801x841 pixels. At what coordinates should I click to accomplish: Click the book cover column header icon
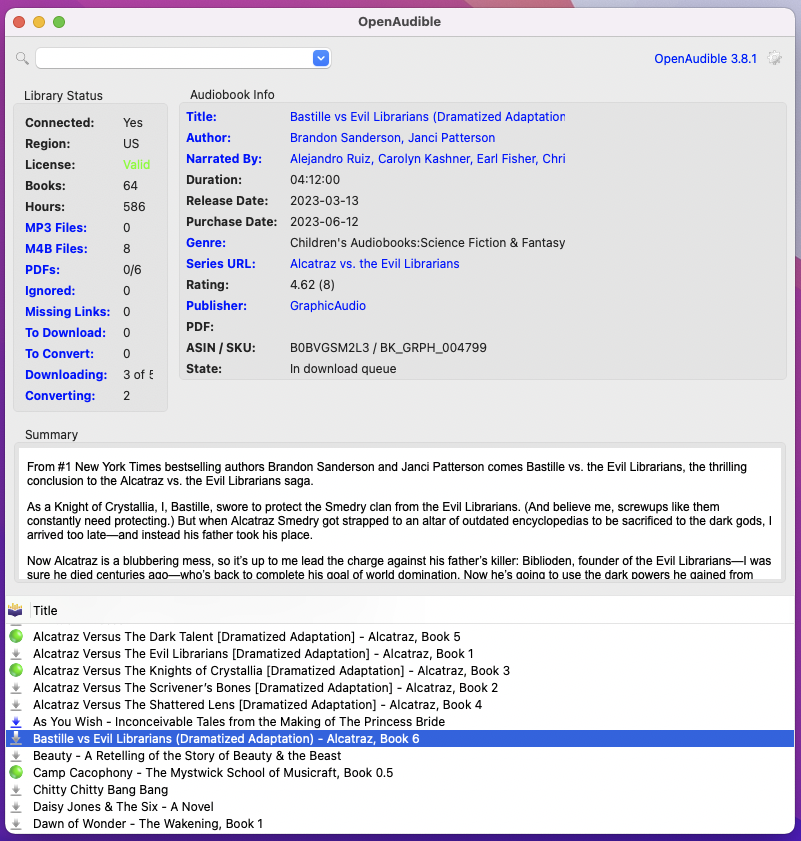(15, 610)
